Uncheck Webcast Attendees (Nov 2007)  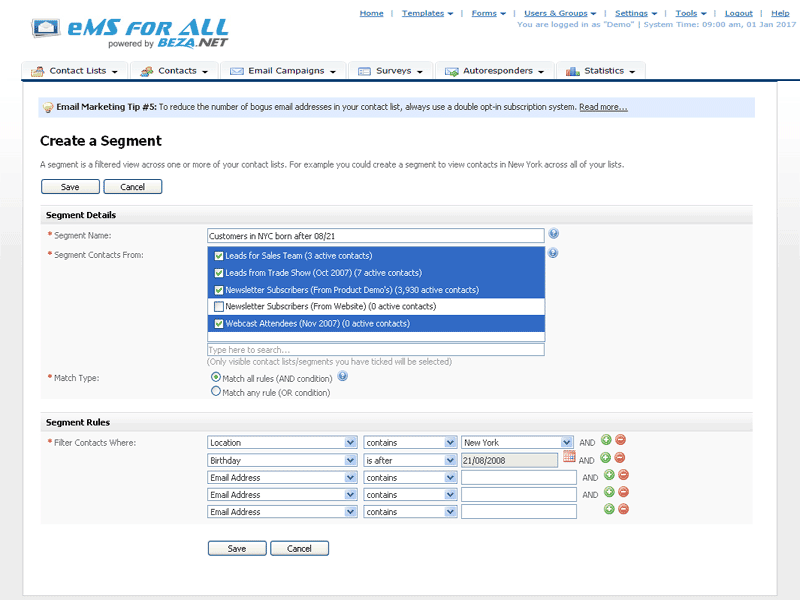point(219,323)
